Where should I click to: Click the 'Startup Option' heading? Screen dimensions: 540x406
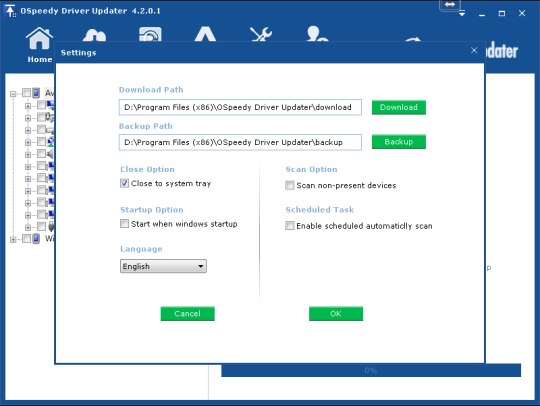pyautogui.click(x=152, y=210)
